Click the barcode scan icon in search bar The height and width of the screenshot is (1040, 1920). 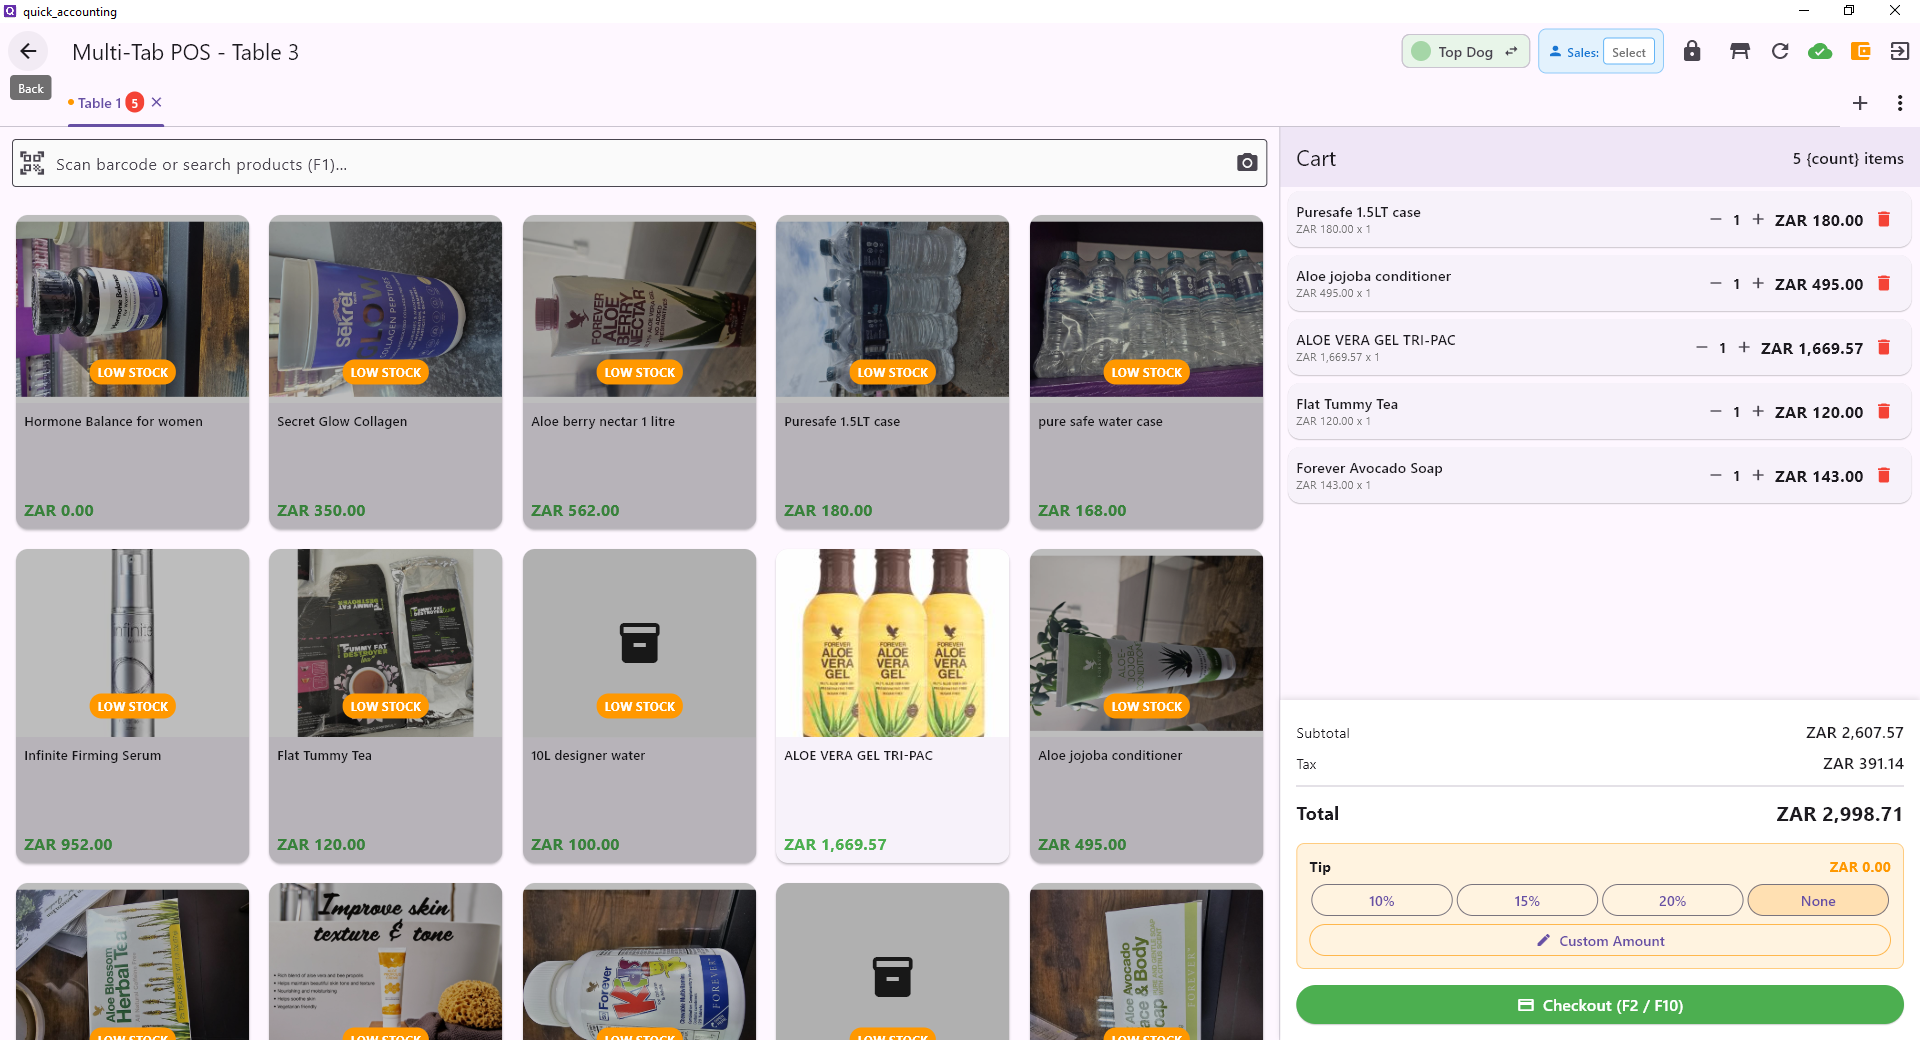pos(32,163)
